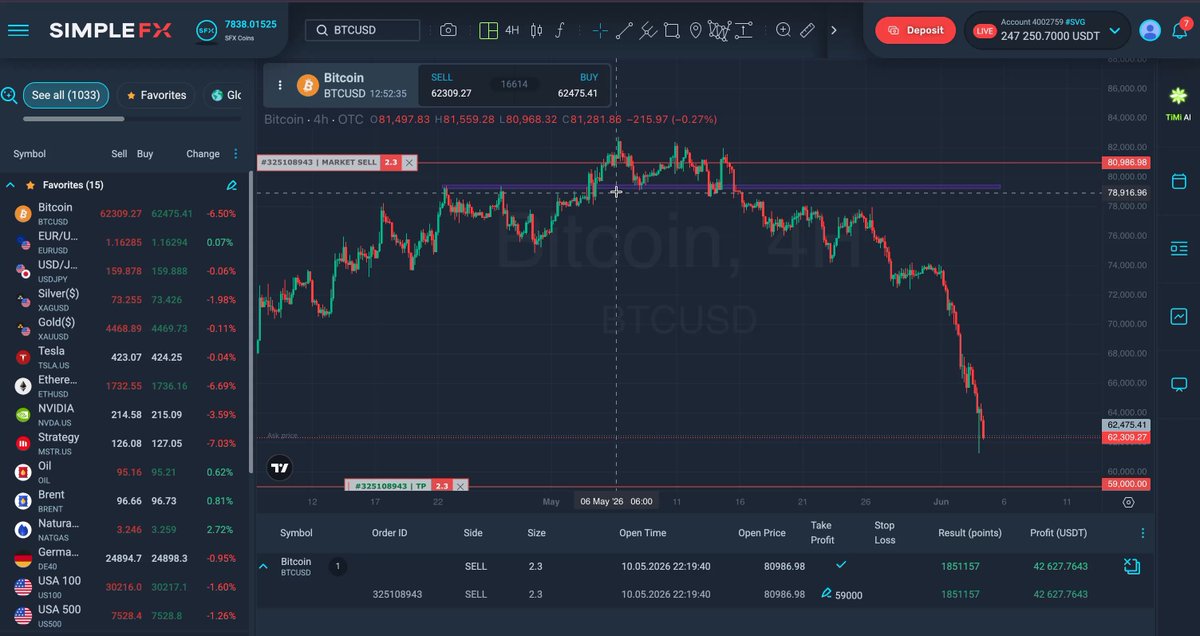This screenshot has width=1200, height=636.
Task: Click SELL at 62309.27
Action: (451, 85)
